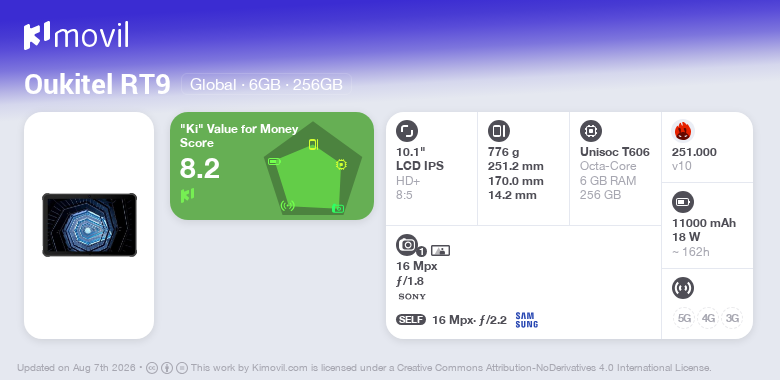Click the device dimensions icon

pyautogui.click(x=499, y=131)
